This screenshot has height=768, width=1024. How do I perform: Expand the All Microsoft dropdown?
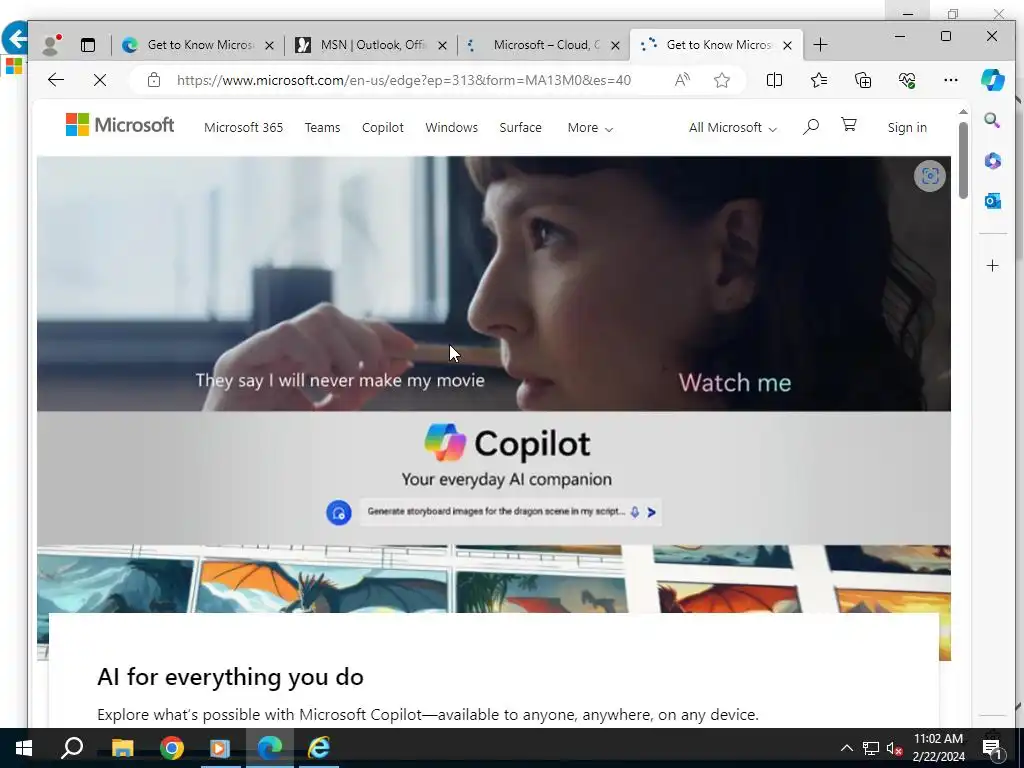[x=732, y=128]
